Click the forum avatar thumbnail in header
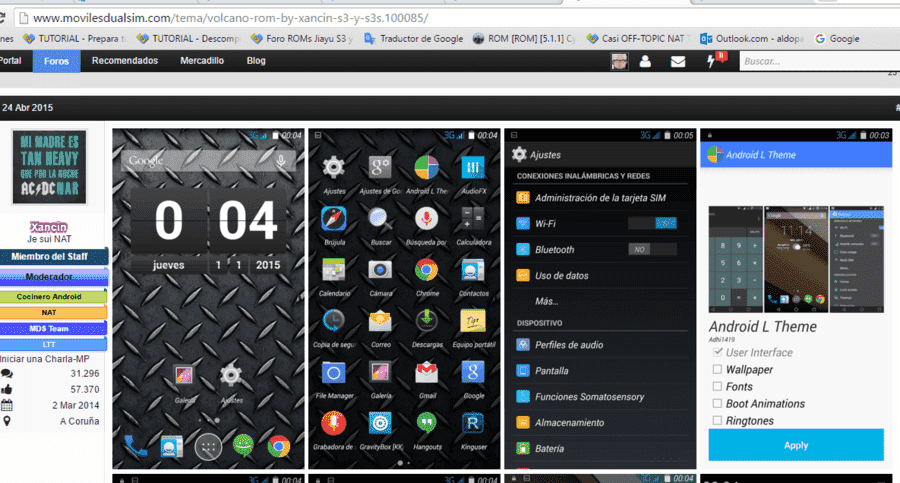Image resolution: width=900 pixels, height=483 pixels. tap(619, 61)
